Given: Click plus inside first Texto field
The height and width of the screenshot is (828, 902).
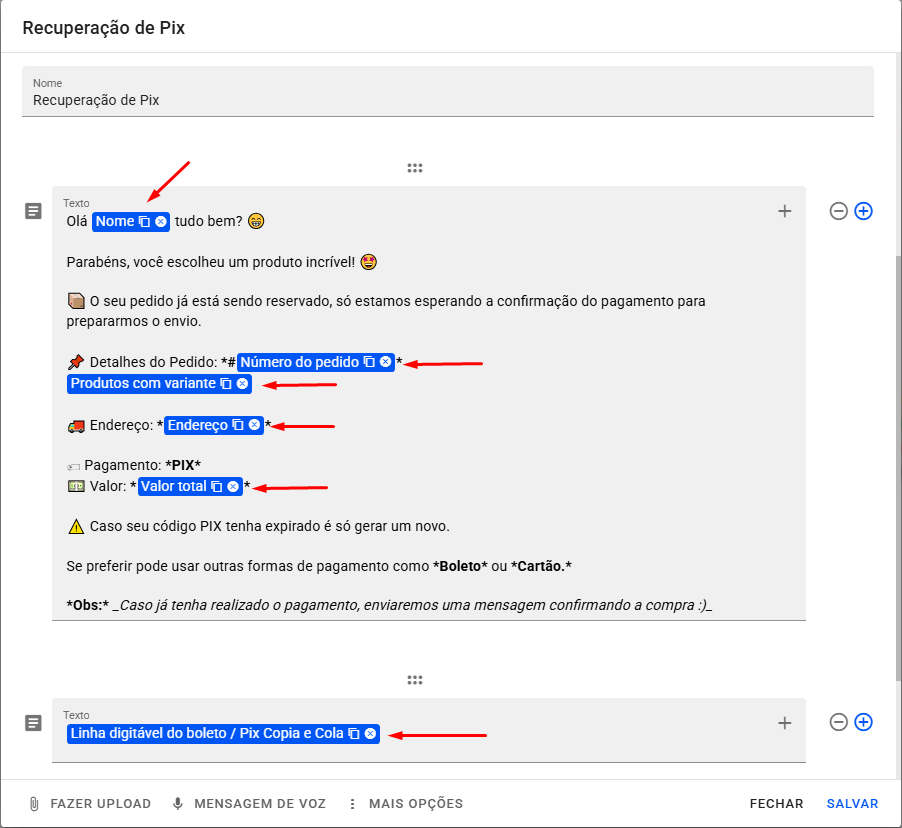Looking at the screenshot, I should click(x=785, y=211).
